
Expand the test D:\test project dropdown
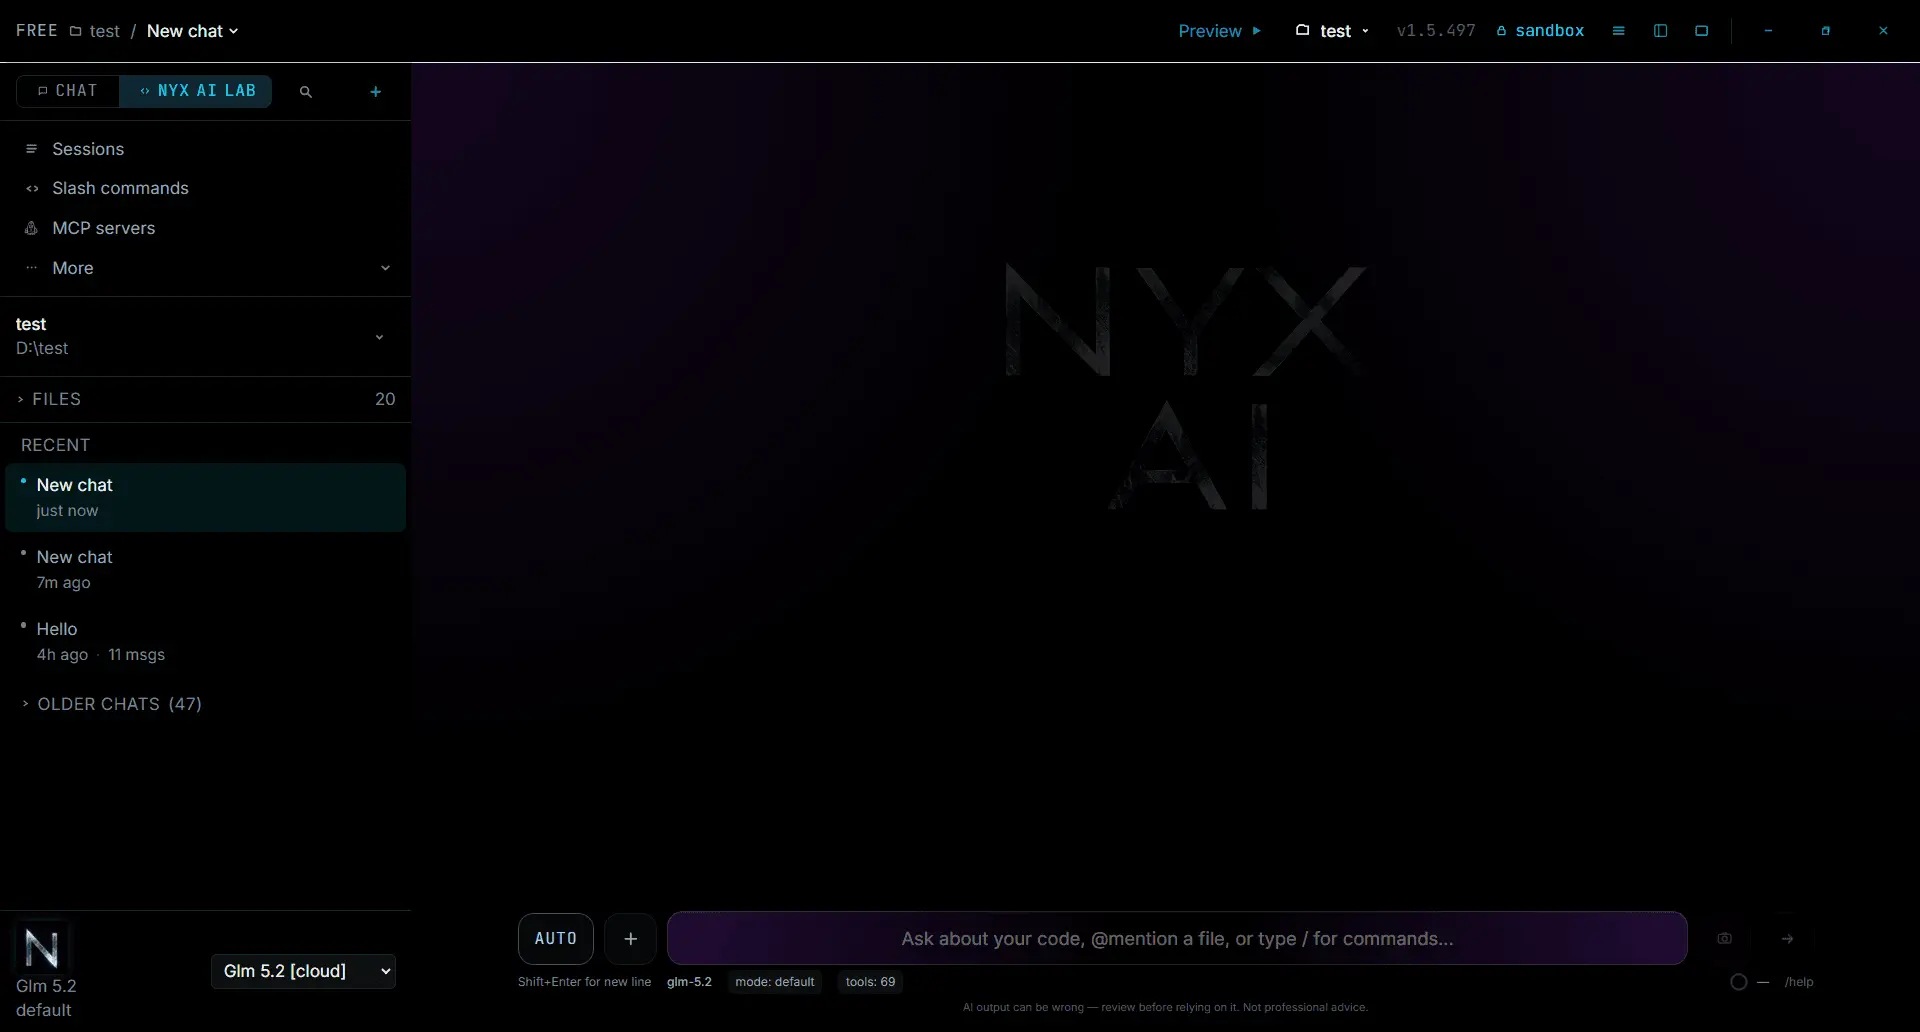point(379,337)
